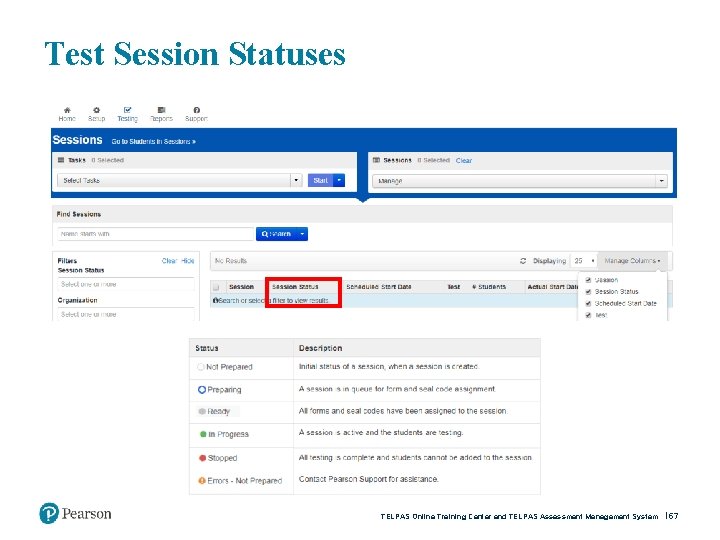Click the Start button
720x540 pixels.
[321, 180]
